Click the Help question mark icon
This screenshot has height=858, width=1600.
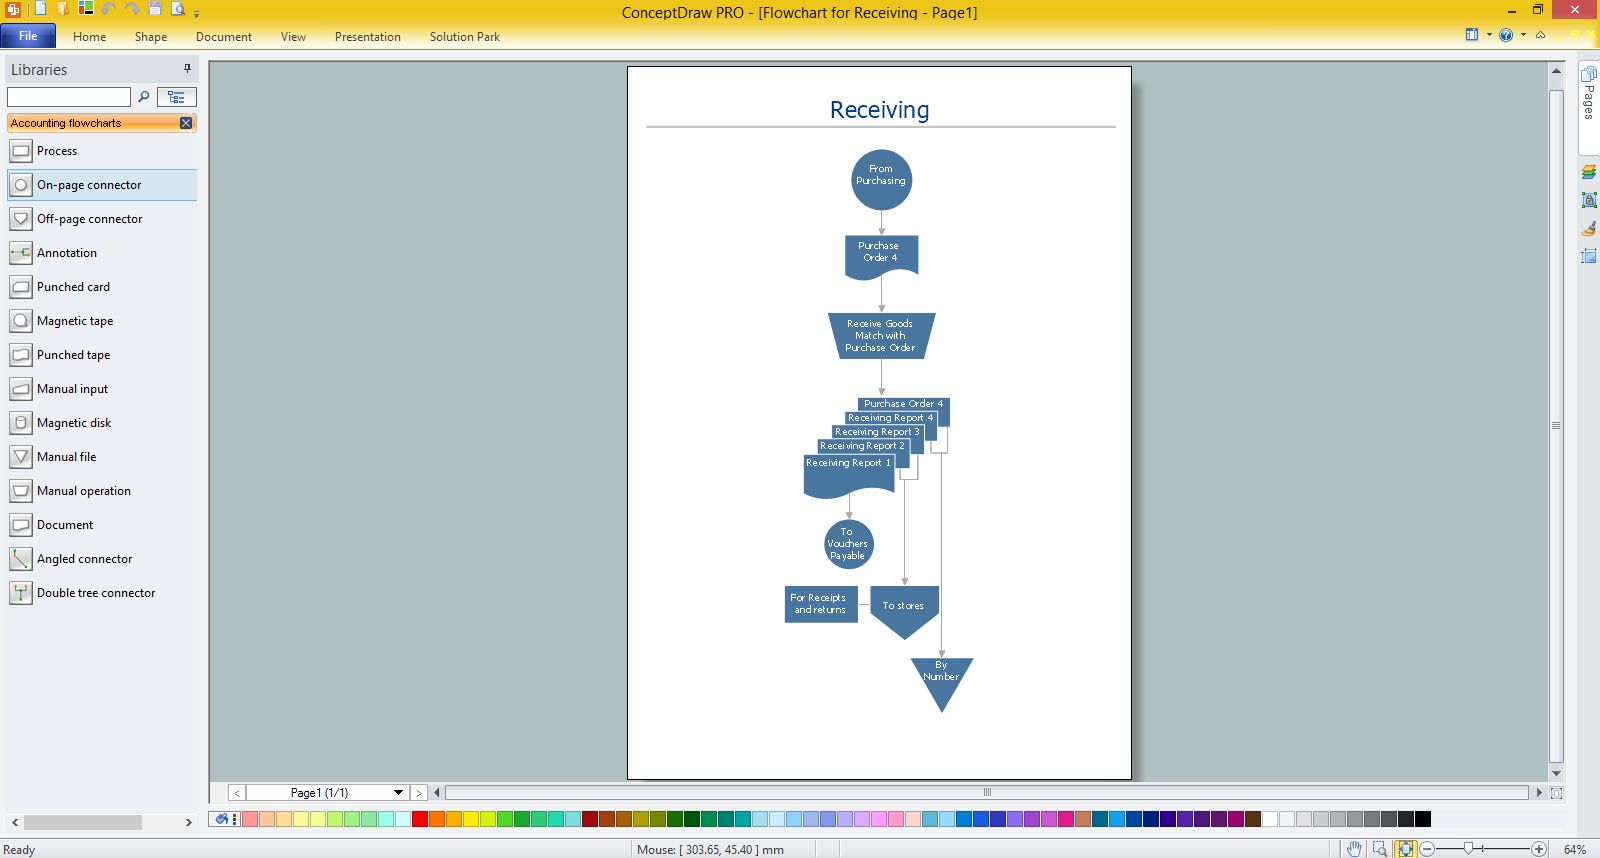coord(1506,35)
